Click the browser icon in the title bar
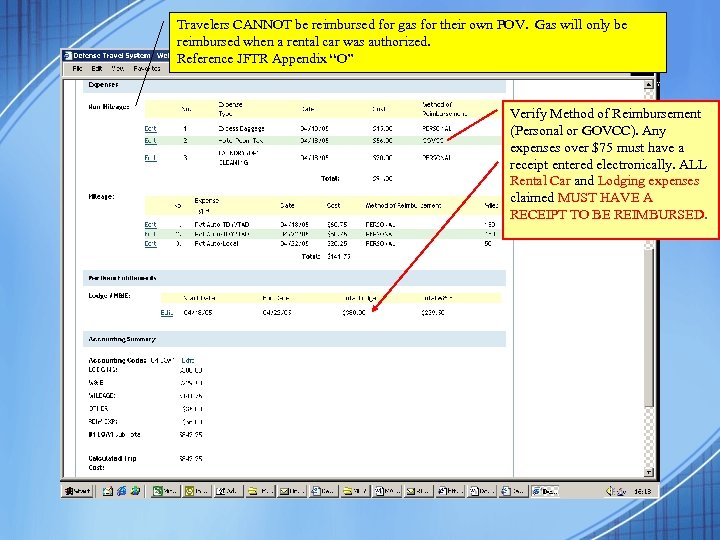Viewport: 720px width, 540px height. (x=68, y=56)
